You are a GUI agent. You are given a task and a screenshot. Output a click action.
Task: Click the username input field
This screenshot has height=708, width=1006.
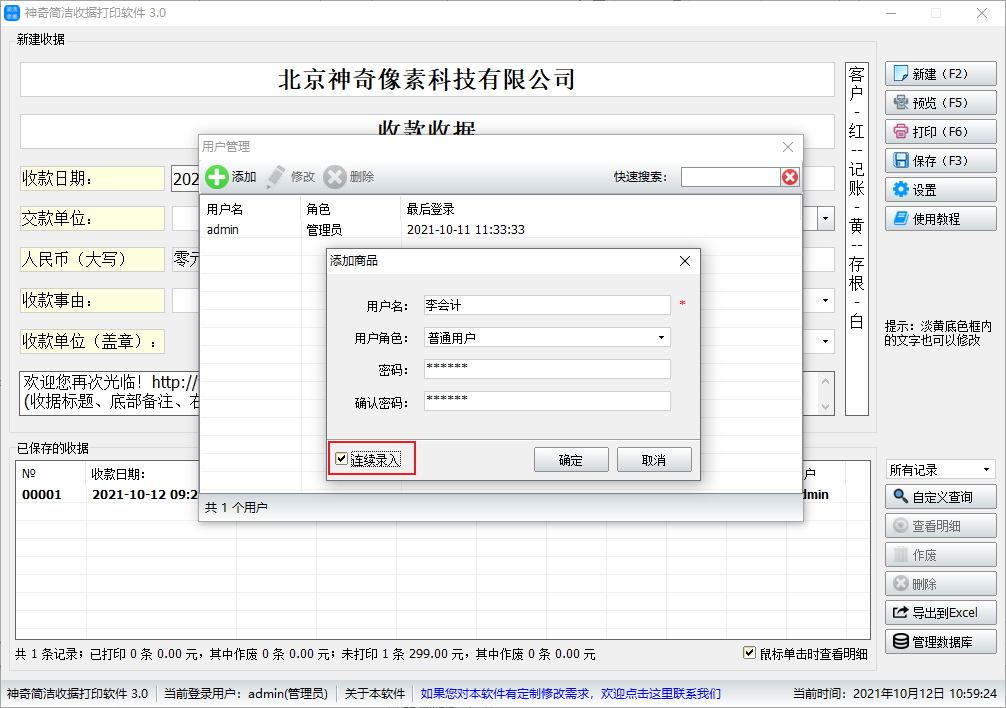coord(546,305)
